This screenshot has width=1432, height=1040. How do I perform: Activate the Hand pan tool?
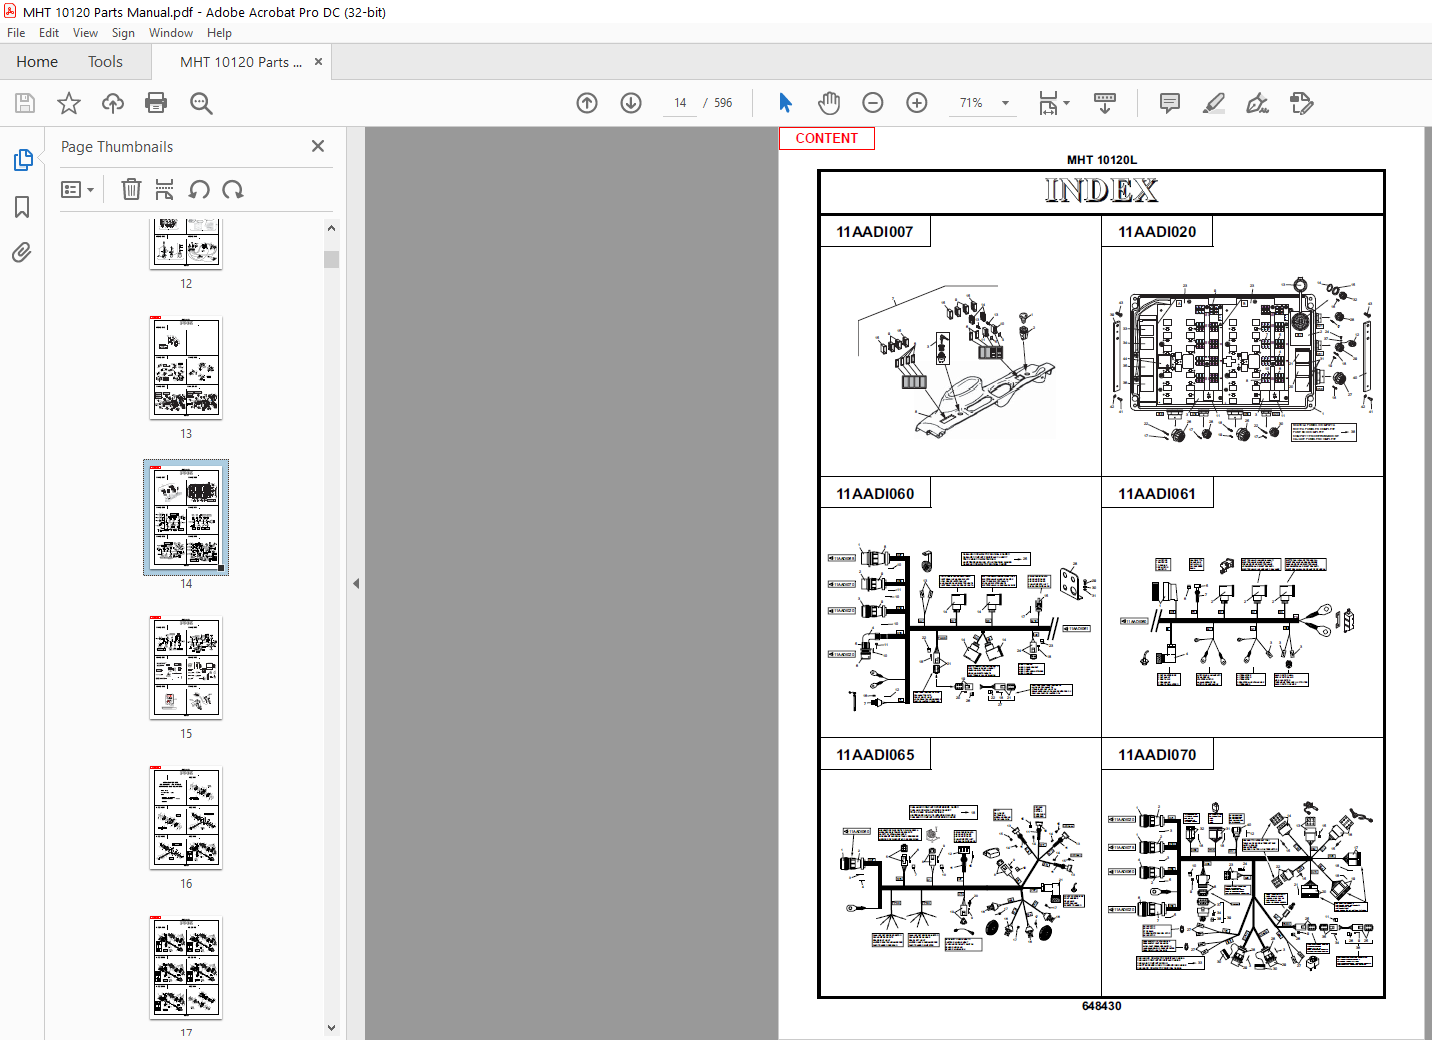[x=829, y=103]
